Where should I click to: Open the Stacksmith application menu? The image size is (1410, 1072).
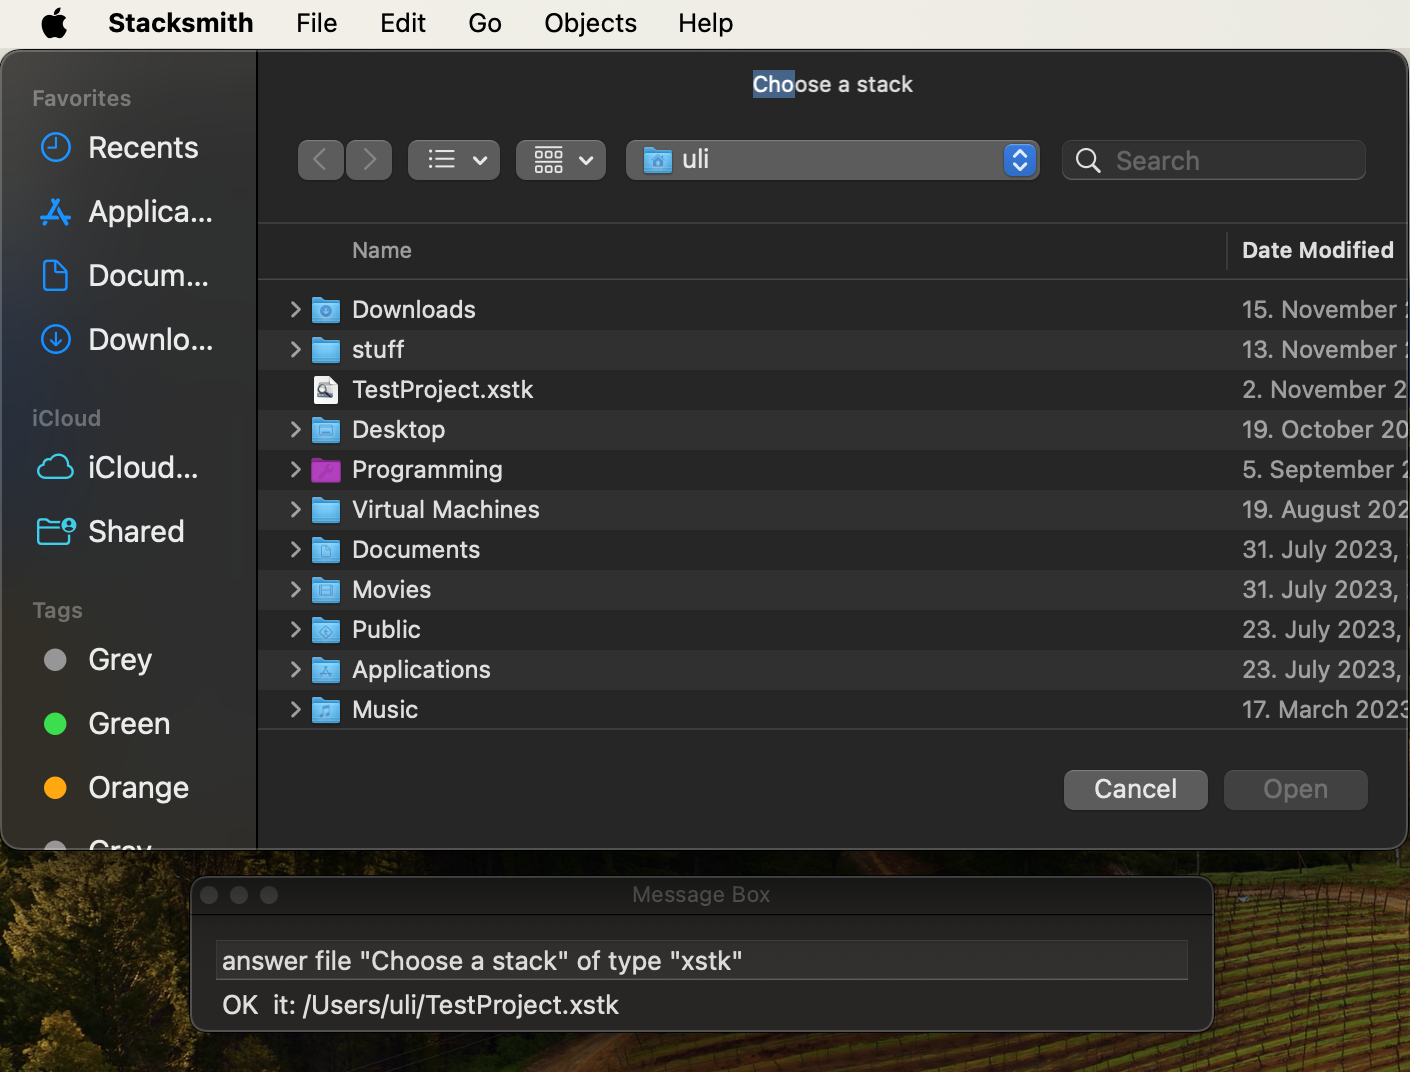click(181, 23)
